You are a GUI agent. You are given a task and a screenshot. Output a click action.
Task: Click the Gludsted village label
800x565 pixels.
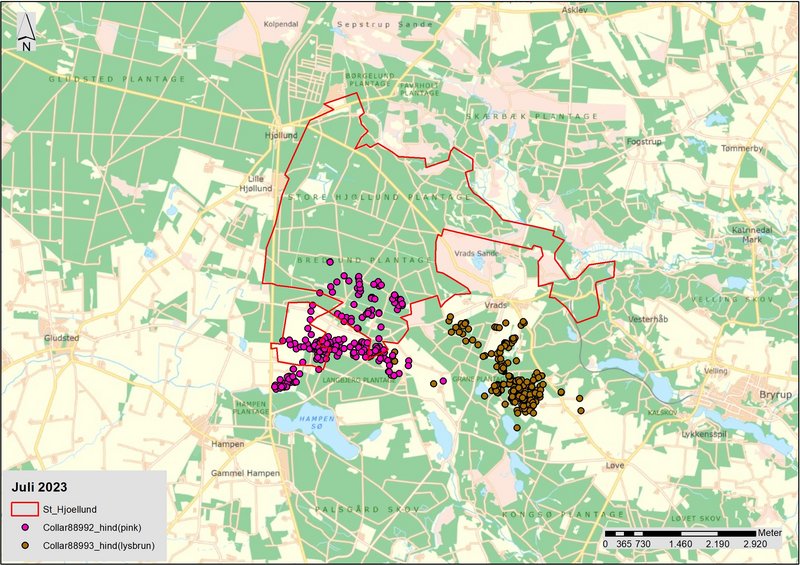[61, 338]
